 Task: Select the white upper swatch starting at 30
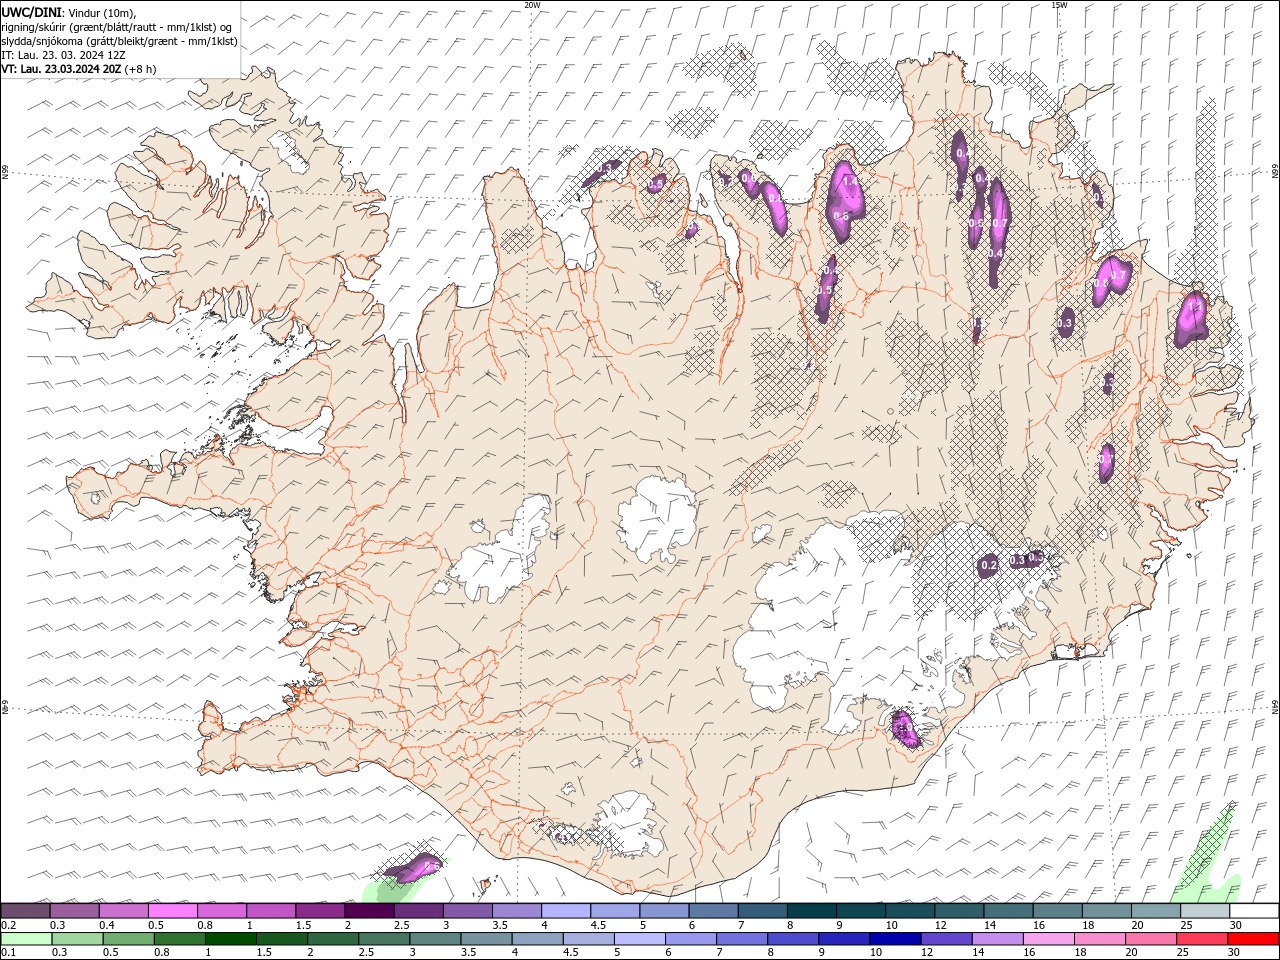click(1255, 910)
